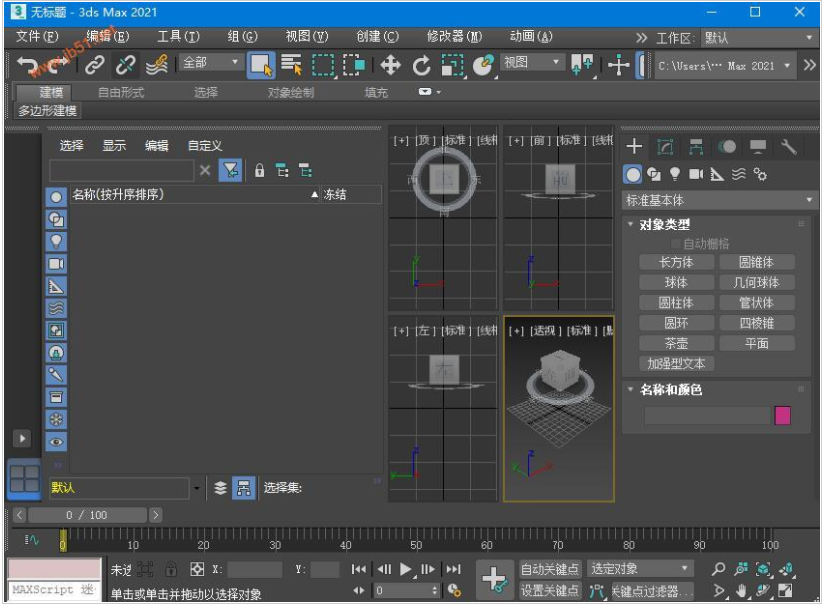The height and width of the screenshot is (610, 825).
Task: Enable the 自动栅格 AutoGrid checkbox
Action: click(677, 242)
